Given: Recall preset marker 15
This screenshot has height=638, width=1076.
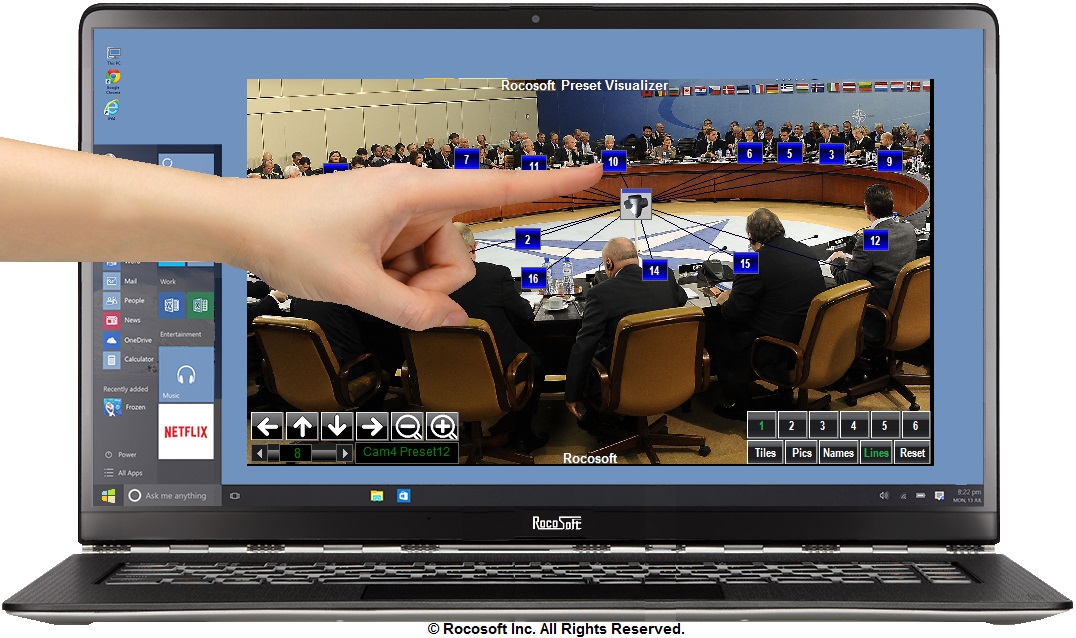Looking at the screenshot, I should point(745,263).
